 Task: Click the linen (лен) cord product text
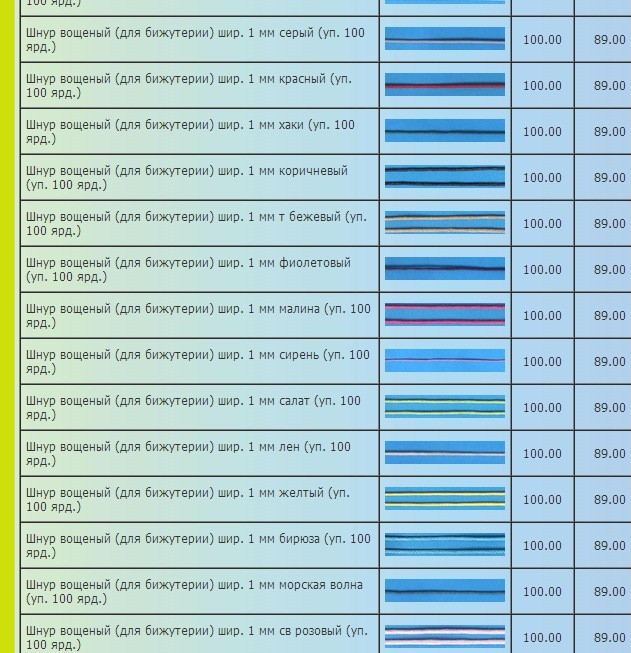click(x=188, y=454)
